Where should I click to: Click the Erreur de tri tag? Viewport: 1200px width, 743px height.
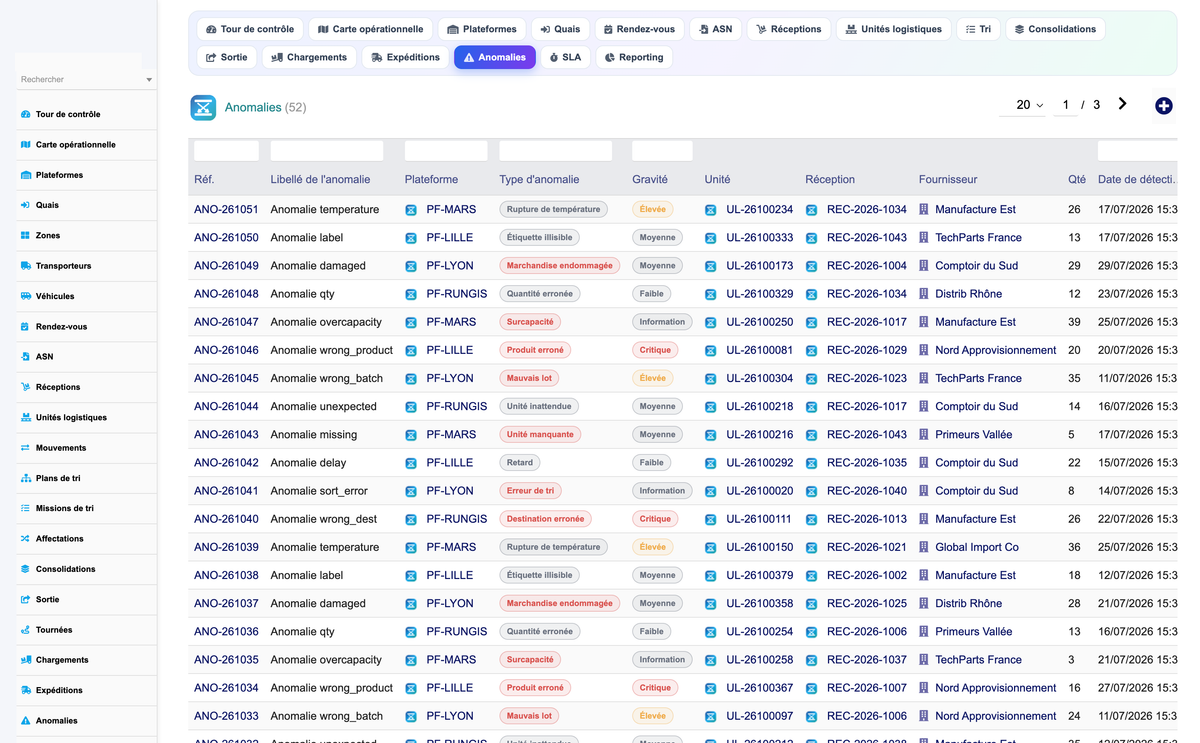530,491
